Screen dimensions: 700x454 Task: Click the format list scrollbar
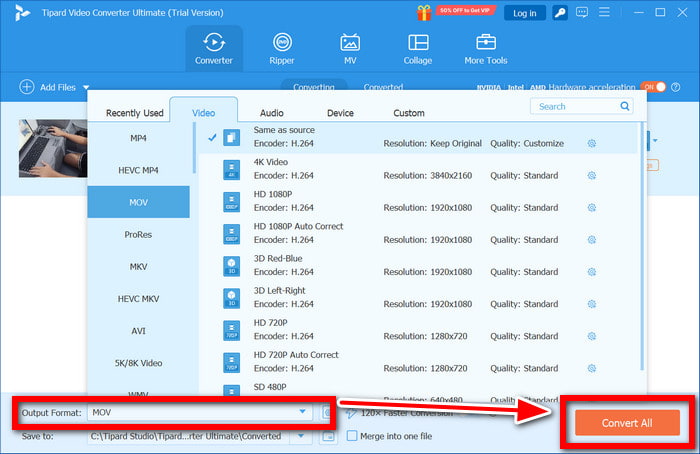pyautogui.click(x=194, y=148)
